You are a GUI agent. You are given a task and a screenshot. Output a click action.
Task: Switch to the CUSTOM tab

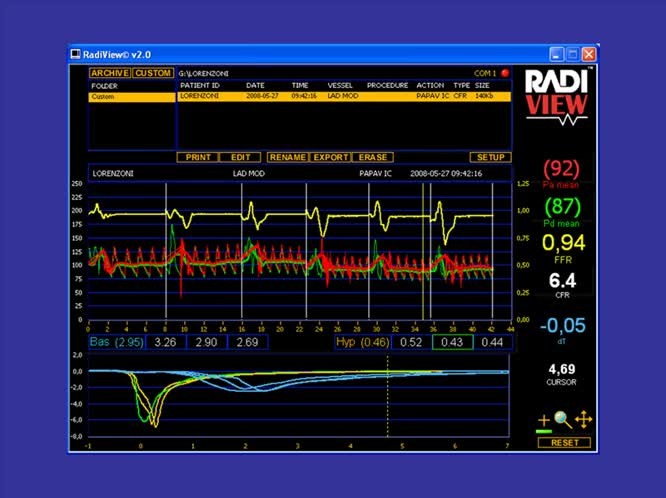tap(153, 73)
